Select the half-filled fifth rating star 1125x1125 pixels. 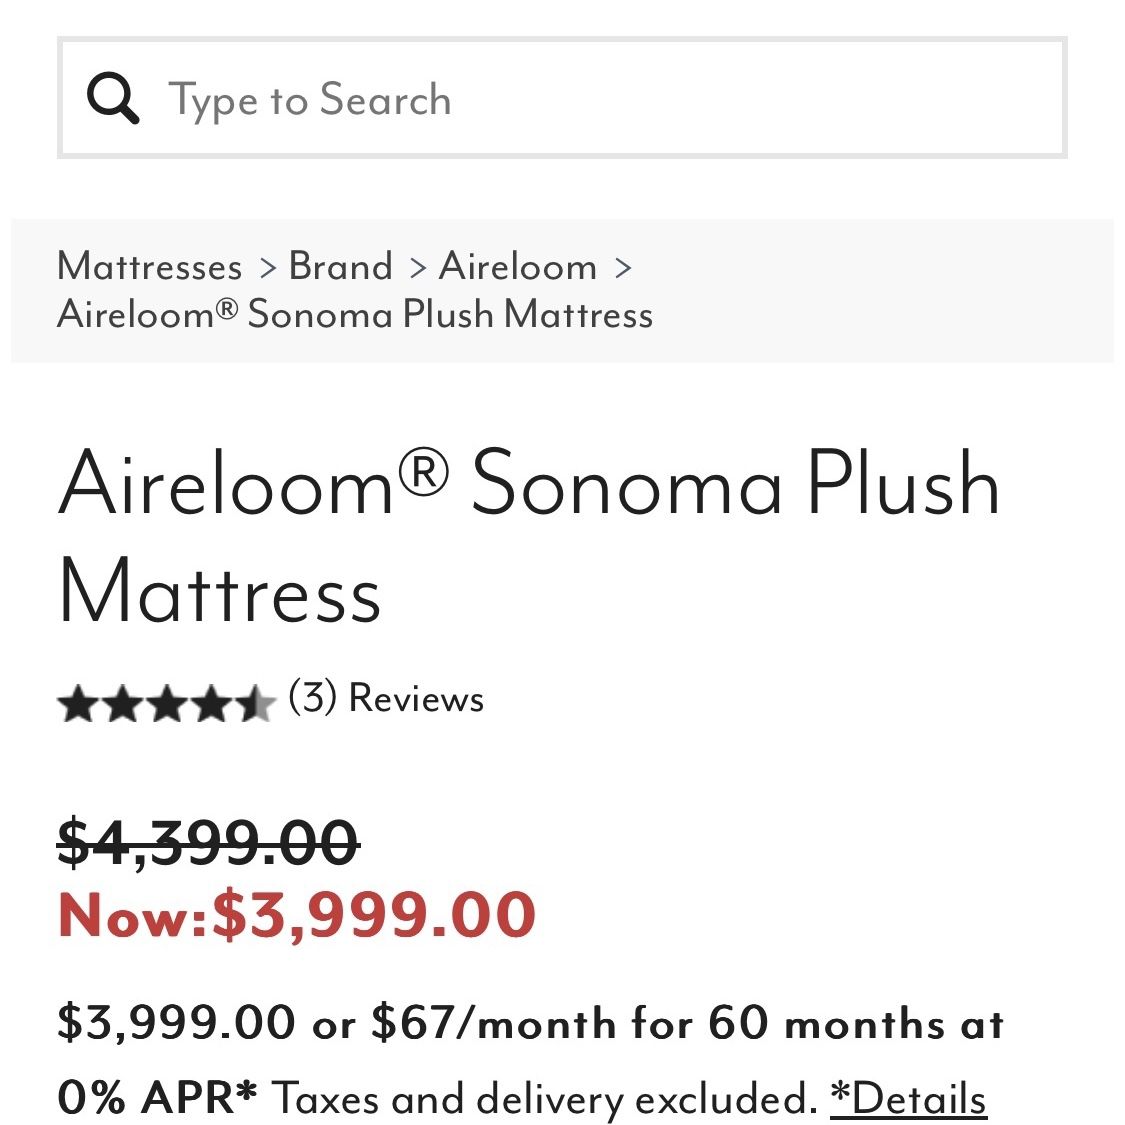tap(254, 704)
